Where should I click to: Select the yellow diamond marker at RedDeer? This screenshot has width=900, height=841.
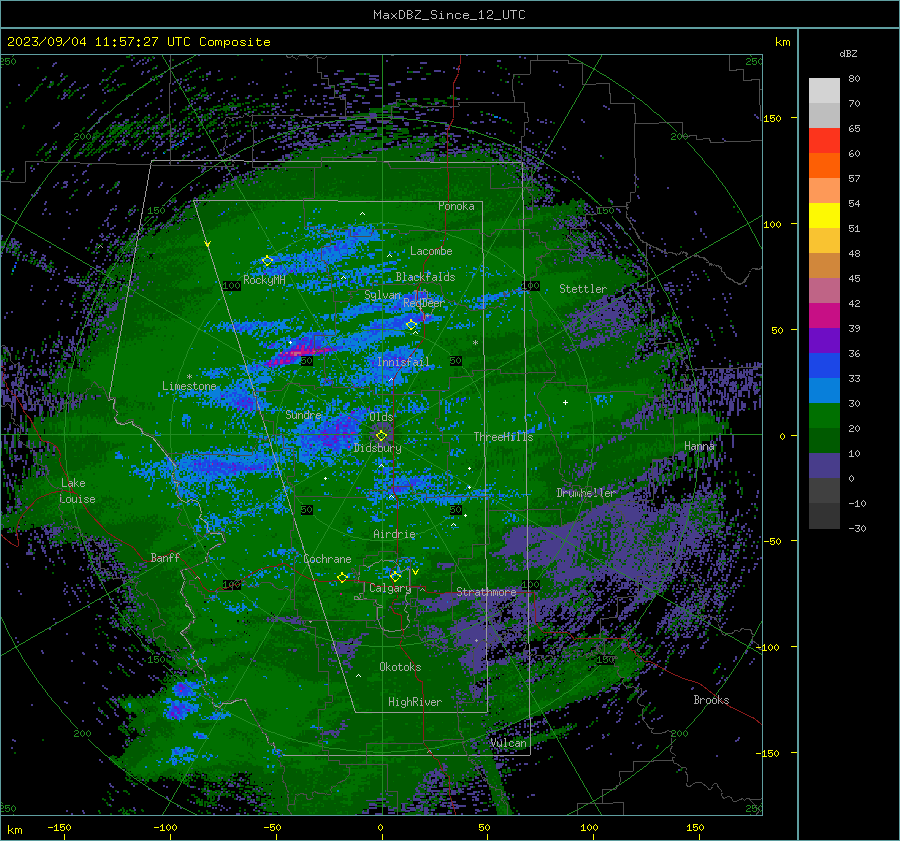(412, 325)
